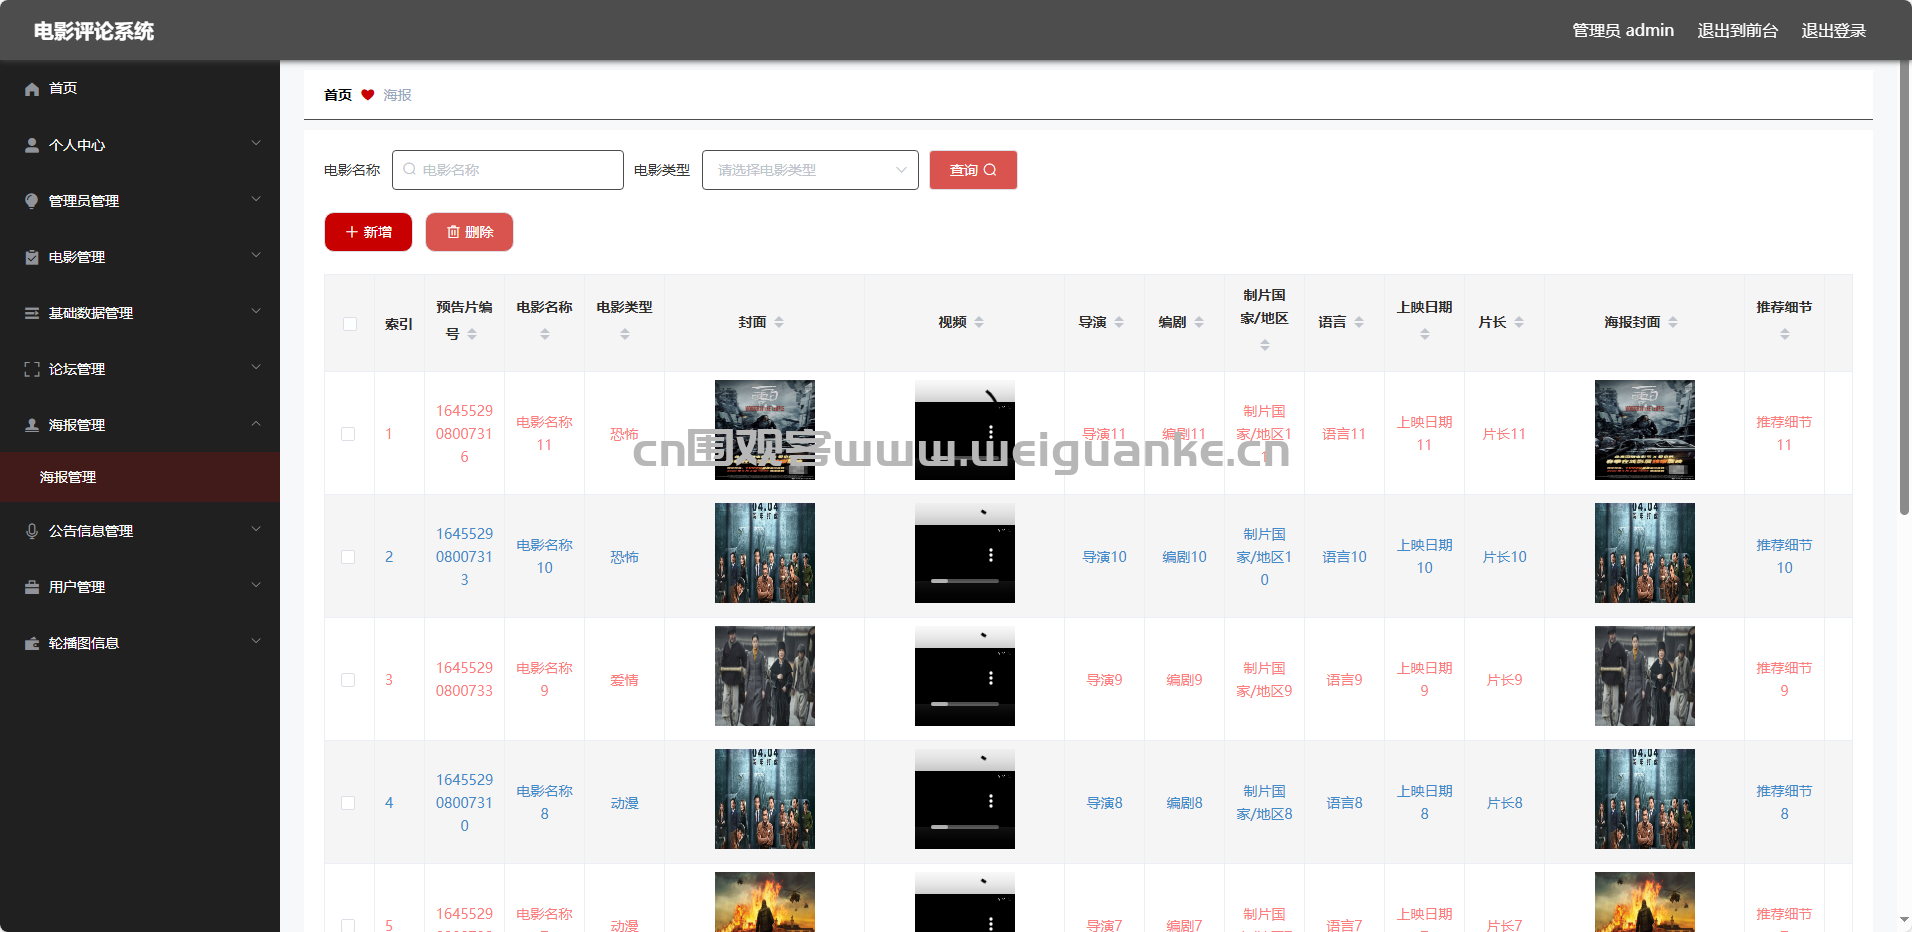The width and height of the screenshot is (1912, 932).
Task: Expand the 用户管理 sidebar menu
Action: click(256, 586)
